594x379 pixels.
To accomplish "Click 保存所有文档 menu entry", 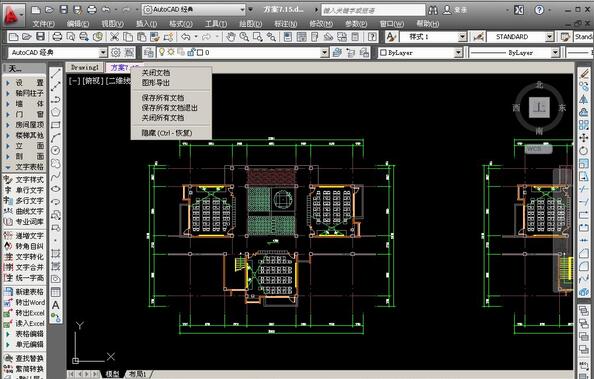I will point(163,98).
